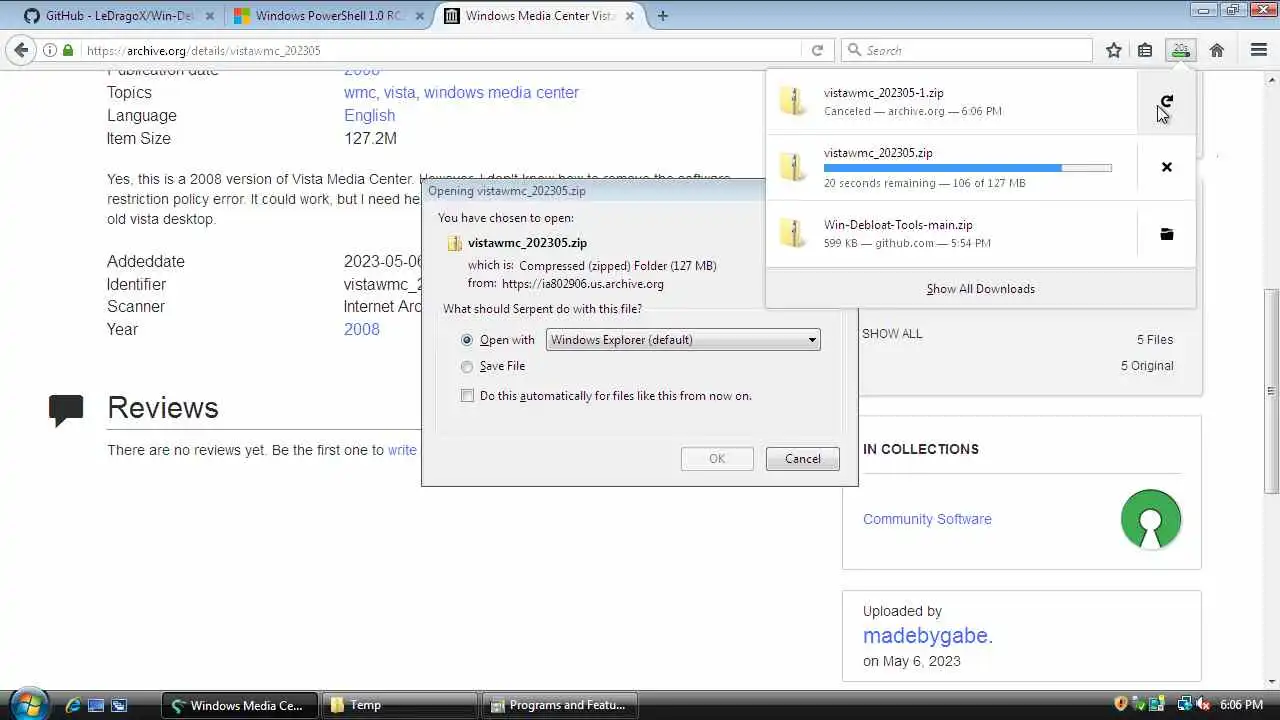
Task: Select the Save File radio button
Action: click(x=467, y=366)
